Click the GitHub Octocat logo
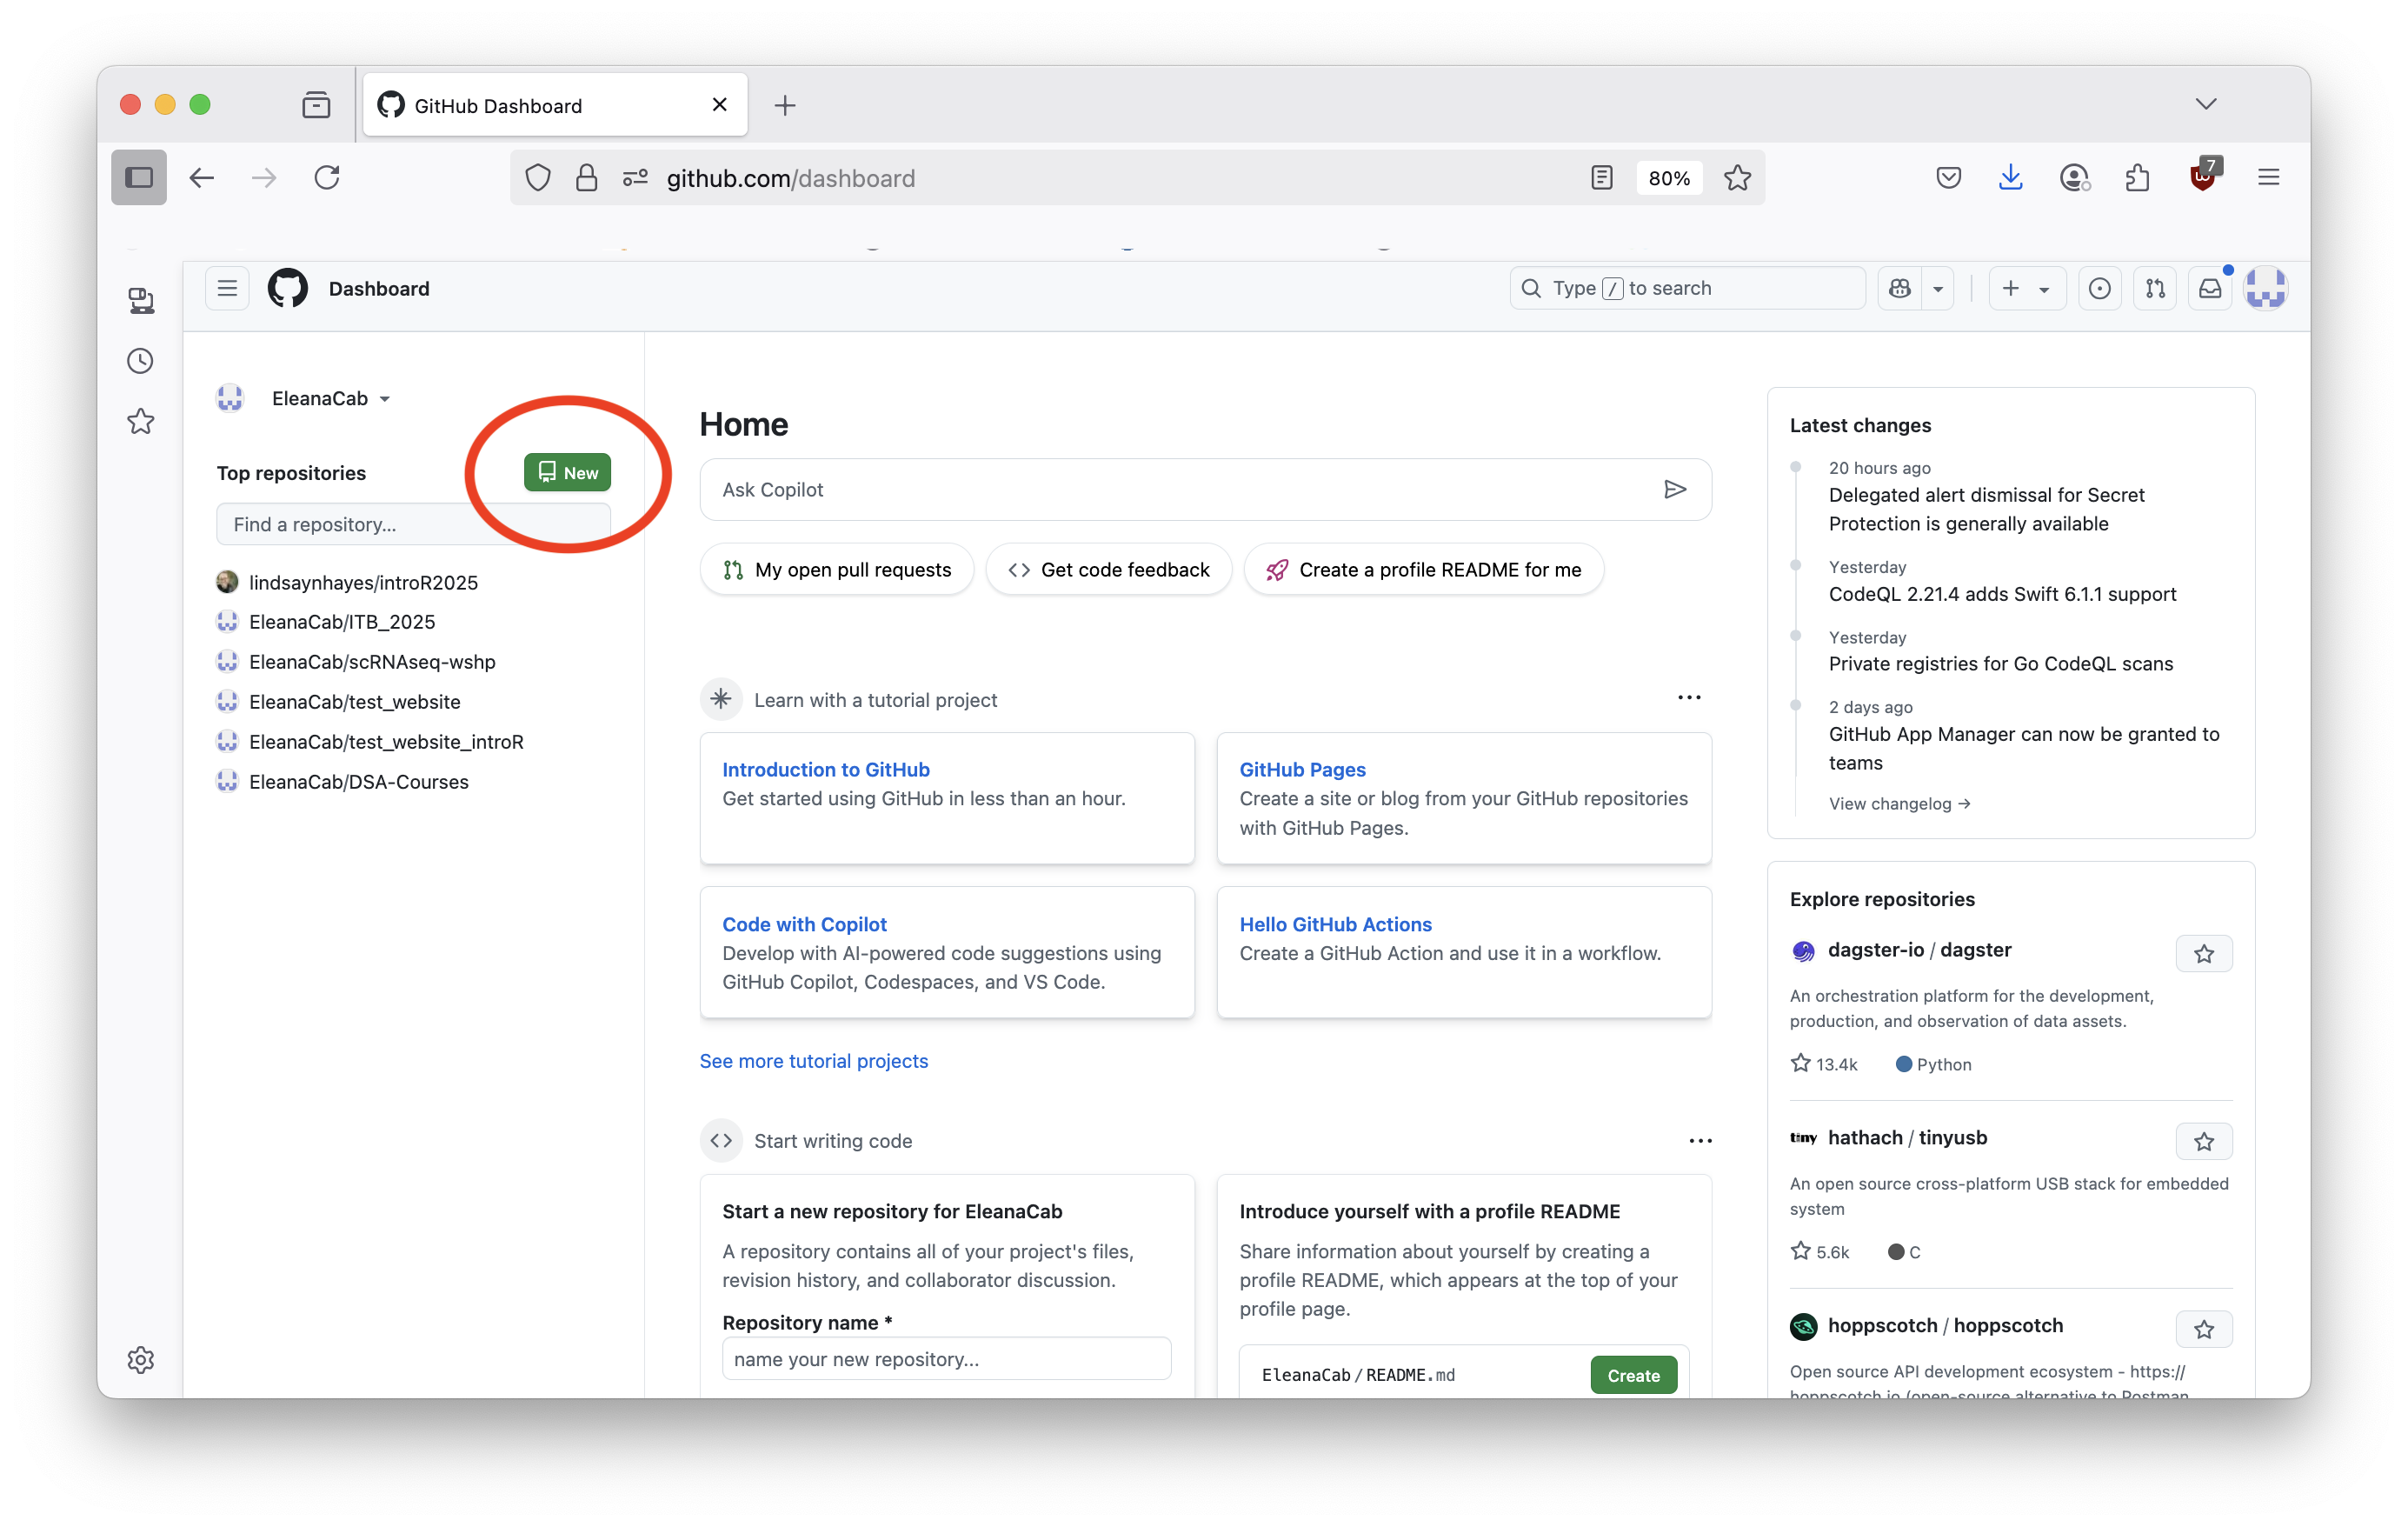Viewport: 2408px width, 1527px height. point(287,289)
